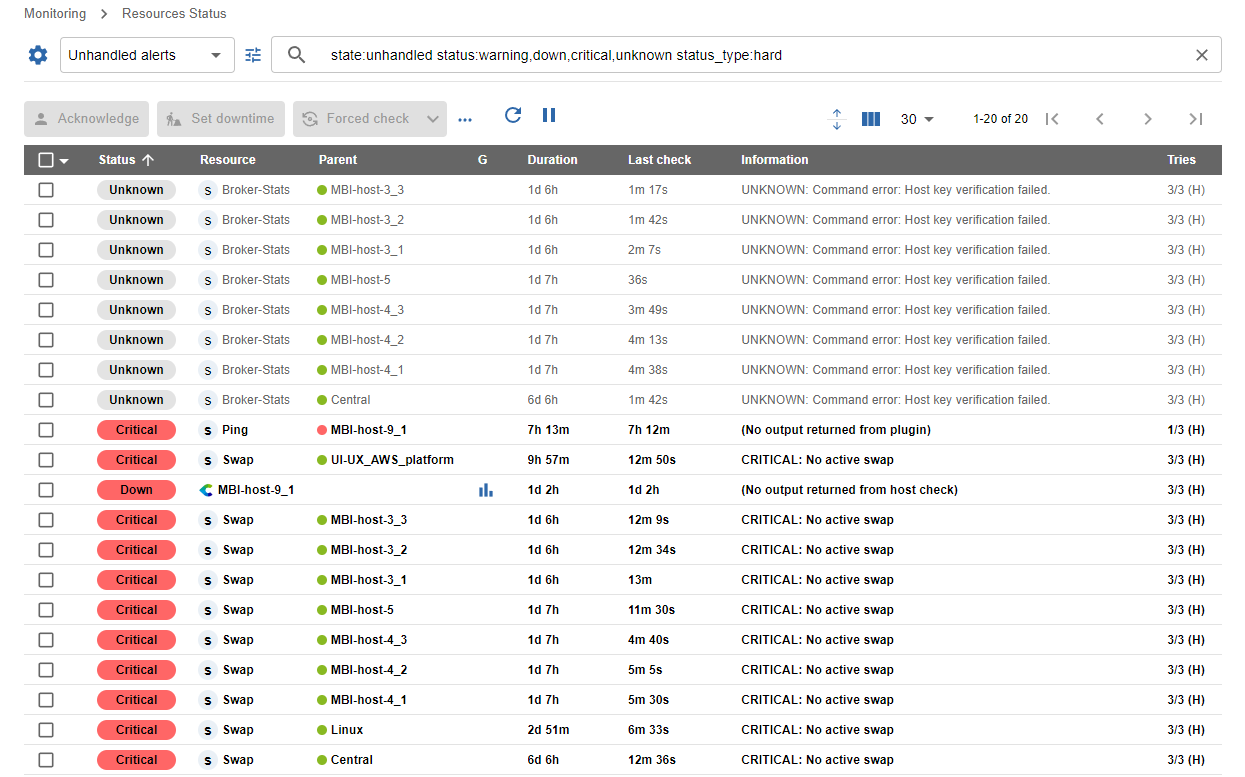
Task: Click the '7h 12m' last check cell
Action: 649,430
